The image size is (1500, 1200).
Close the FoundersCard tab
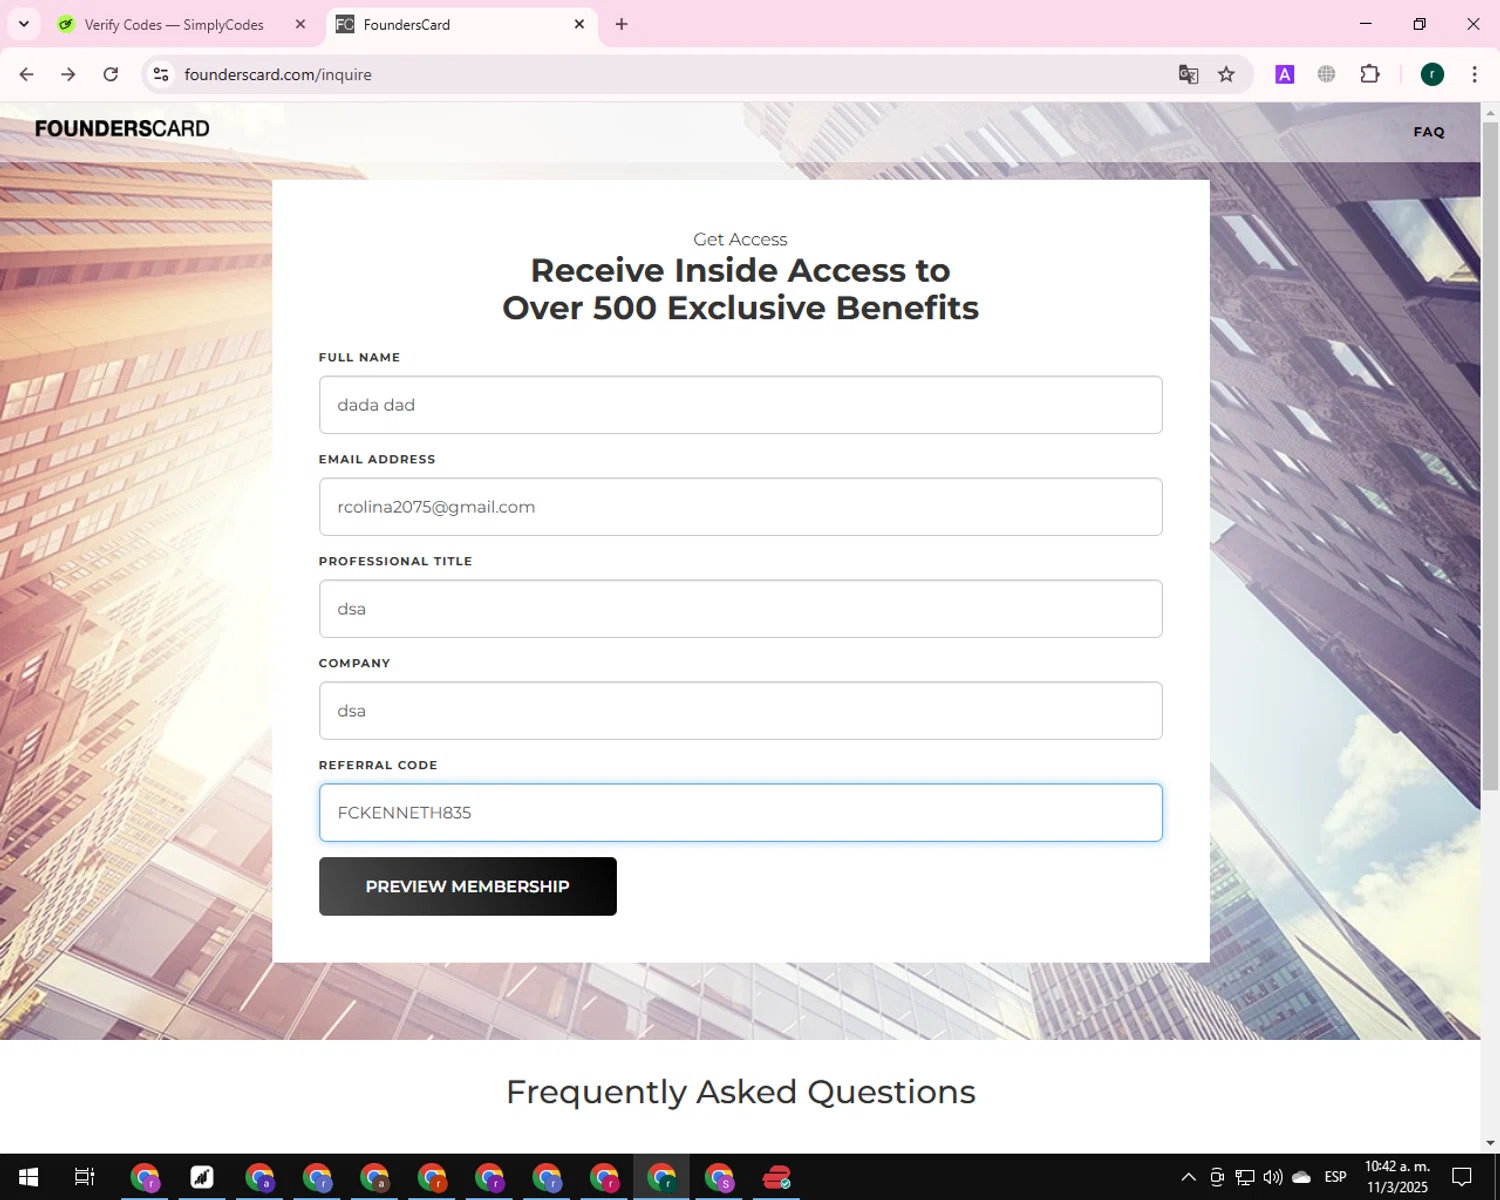click(579, 25)
